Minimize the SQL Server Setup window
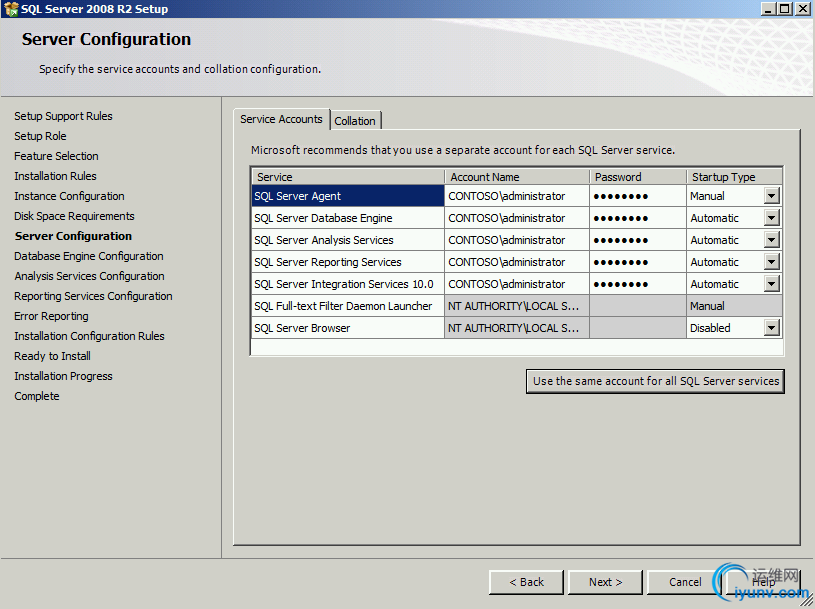Image resolution: width=815 pixels, height=609 pixels. [768, 9]
